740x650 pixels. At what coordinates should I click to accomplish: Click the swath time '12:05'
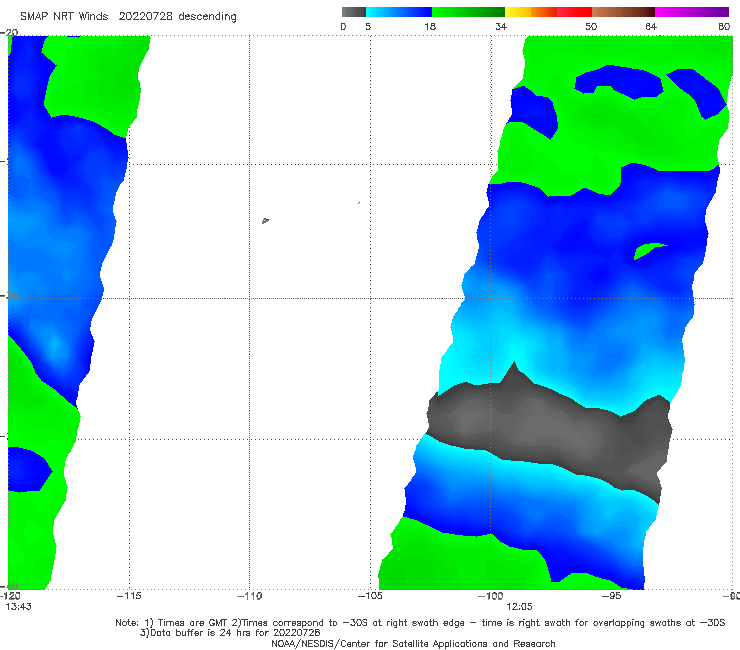[x=519, y=607]
